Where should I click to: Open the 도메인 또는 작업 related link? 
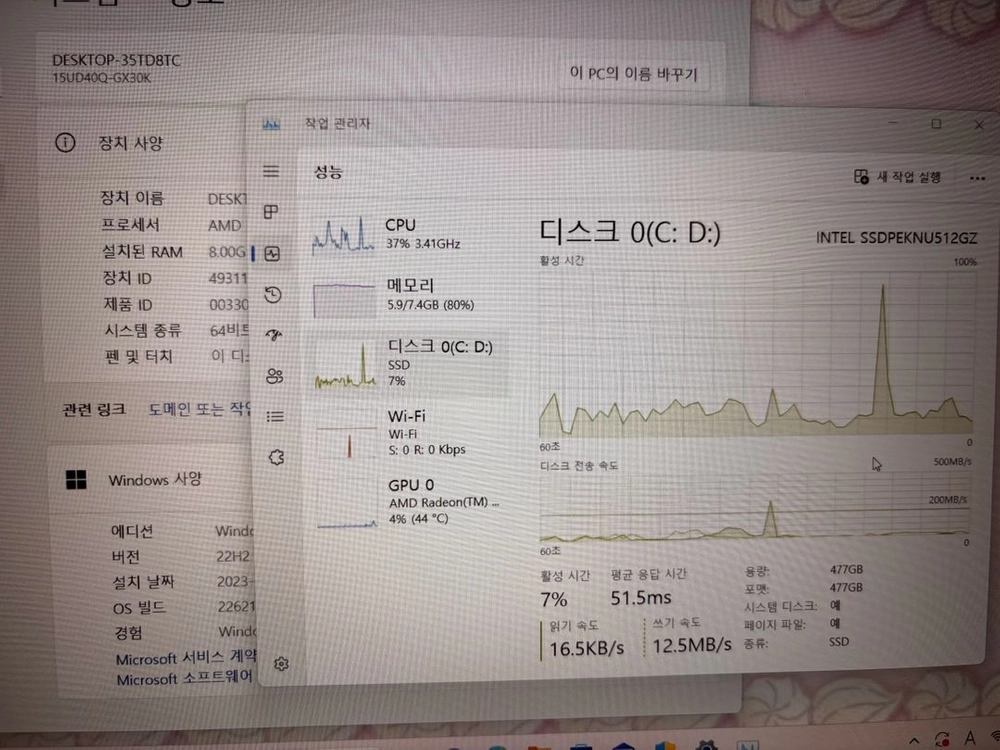coord(201,409)
